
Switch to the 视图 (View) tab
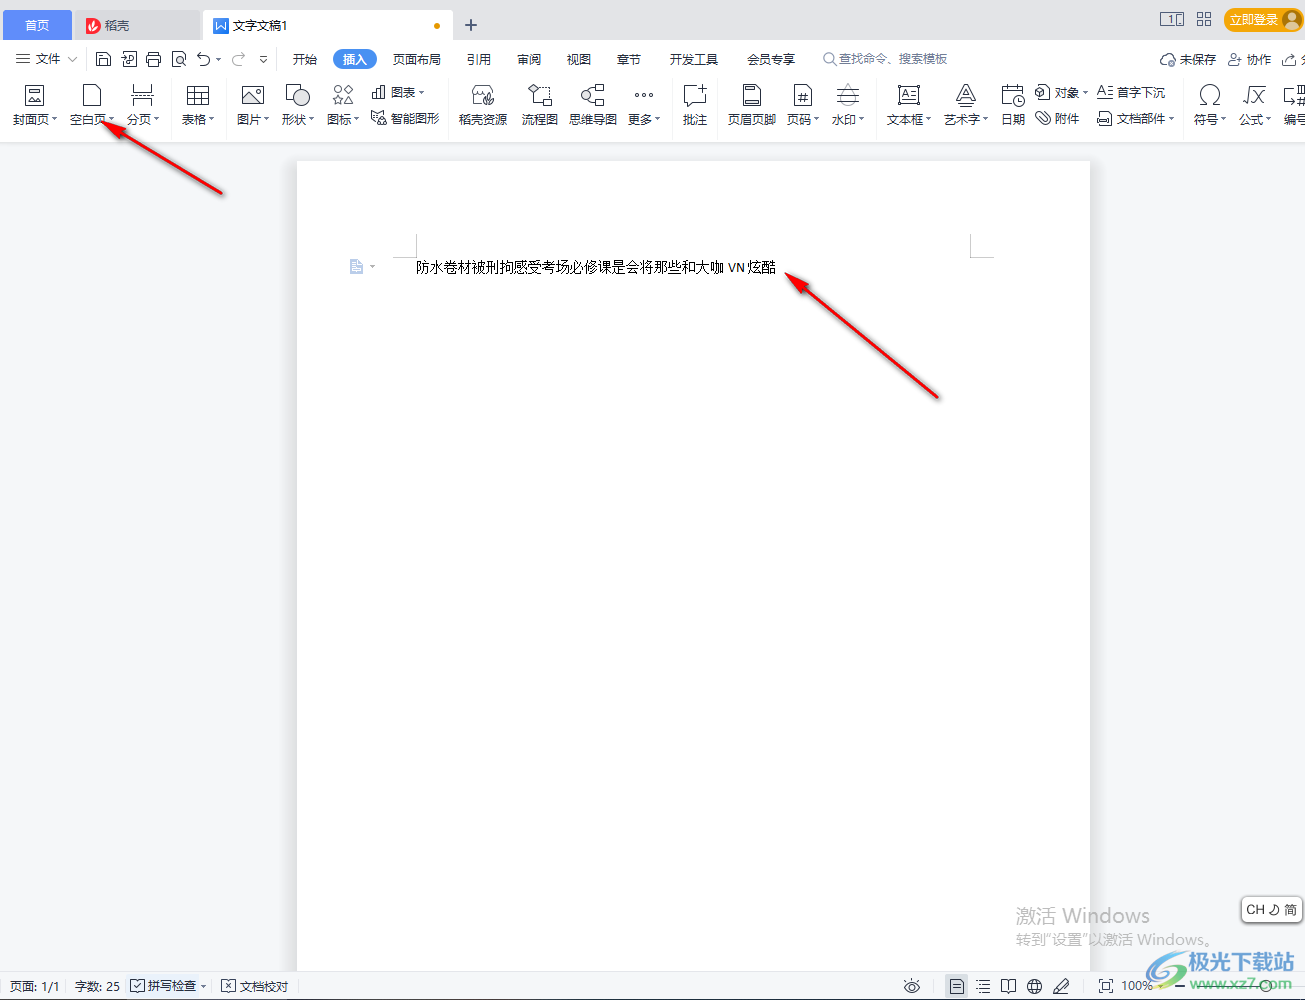tap(579, 59)
